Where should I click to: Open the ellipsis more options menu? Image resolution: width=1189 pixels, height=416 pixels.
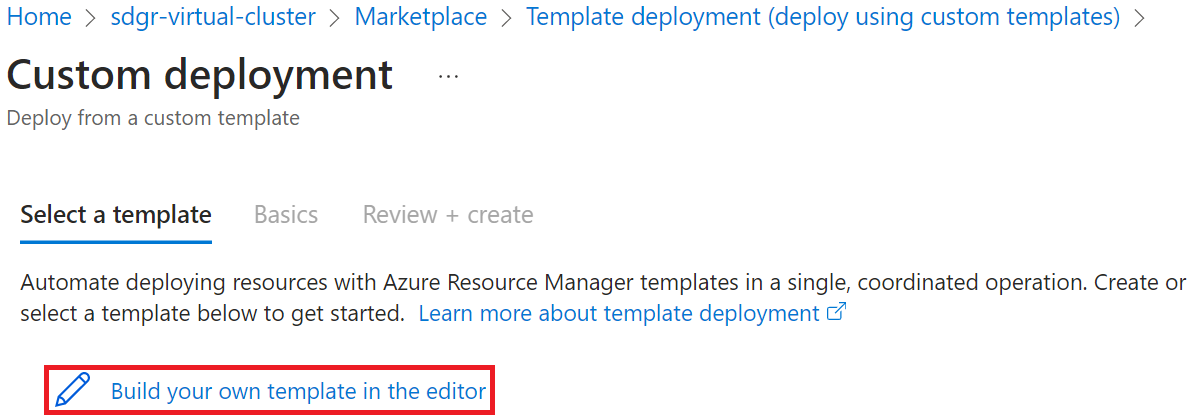[x=448, y=77]
